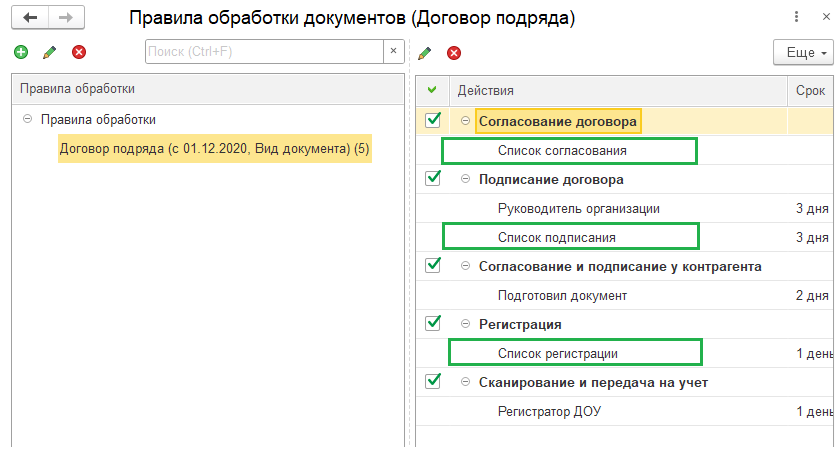This screenshot has width=838, height=452.
Task: Click the green add rule icon
Action: [x=21, y=52]
